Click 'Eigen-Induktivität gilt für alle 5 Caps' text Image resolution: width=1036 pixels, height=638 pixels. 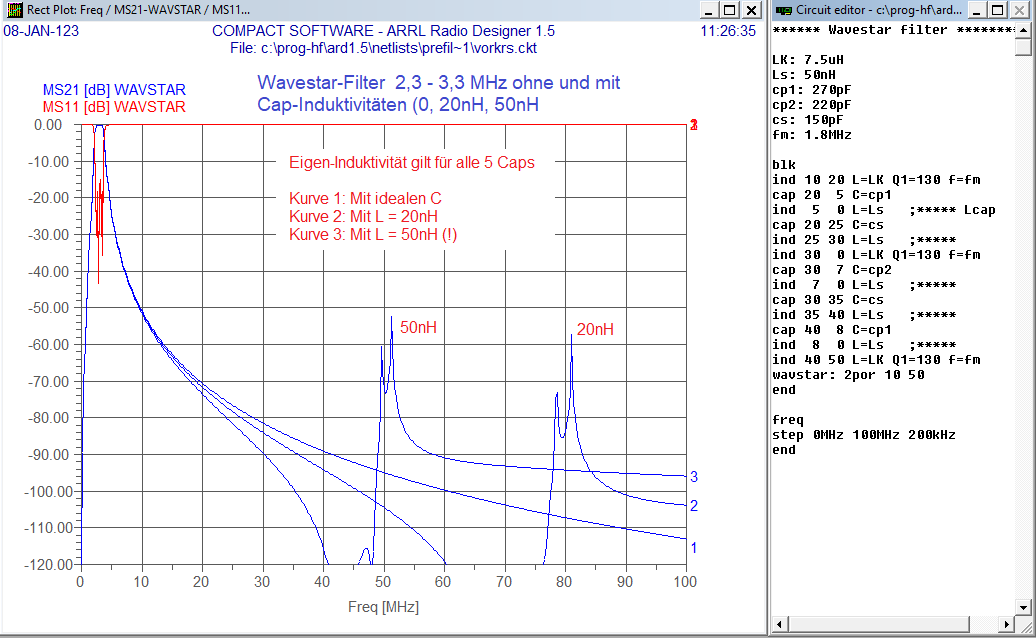click(x=412, y=163)
